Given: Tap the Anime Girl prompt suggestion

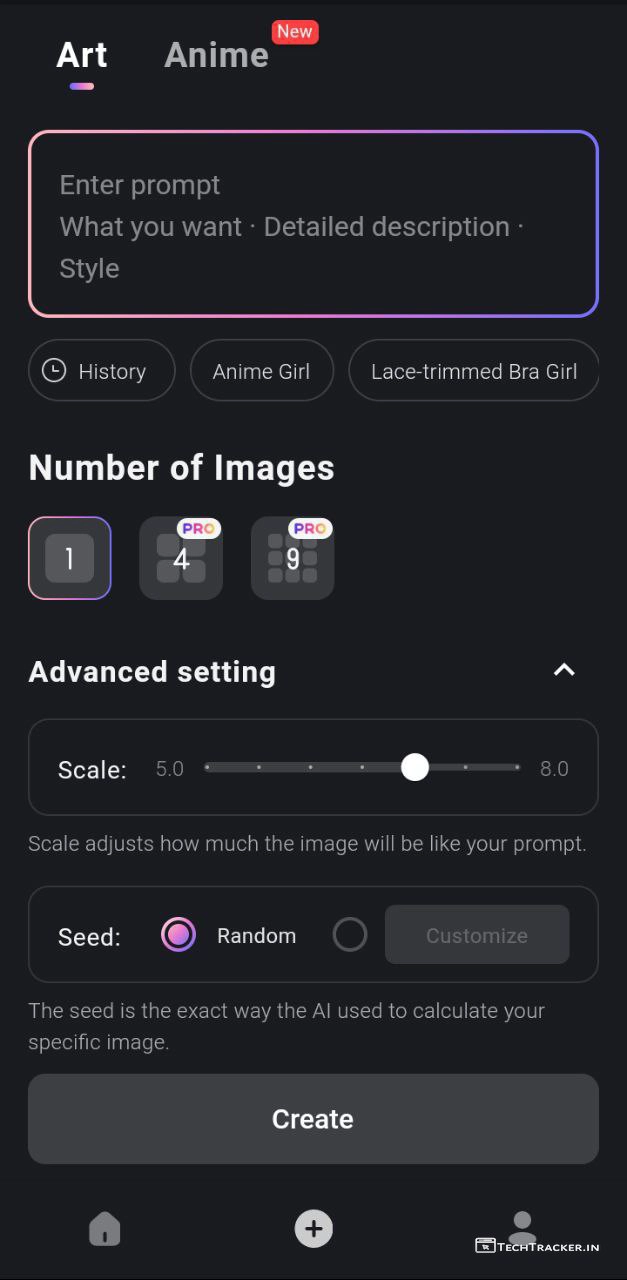Looking at the screenshot, I should tap(261, 371).
